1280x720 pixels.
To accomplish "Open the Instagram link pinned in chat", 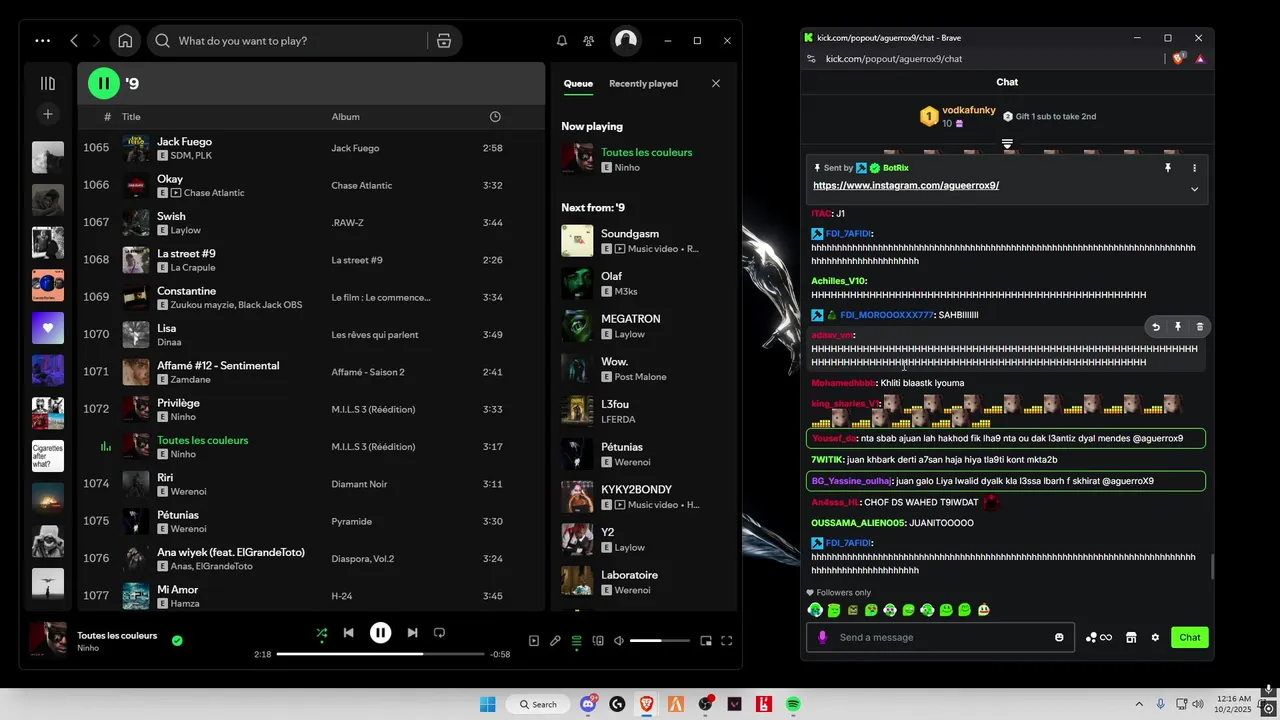I will 906,186.
